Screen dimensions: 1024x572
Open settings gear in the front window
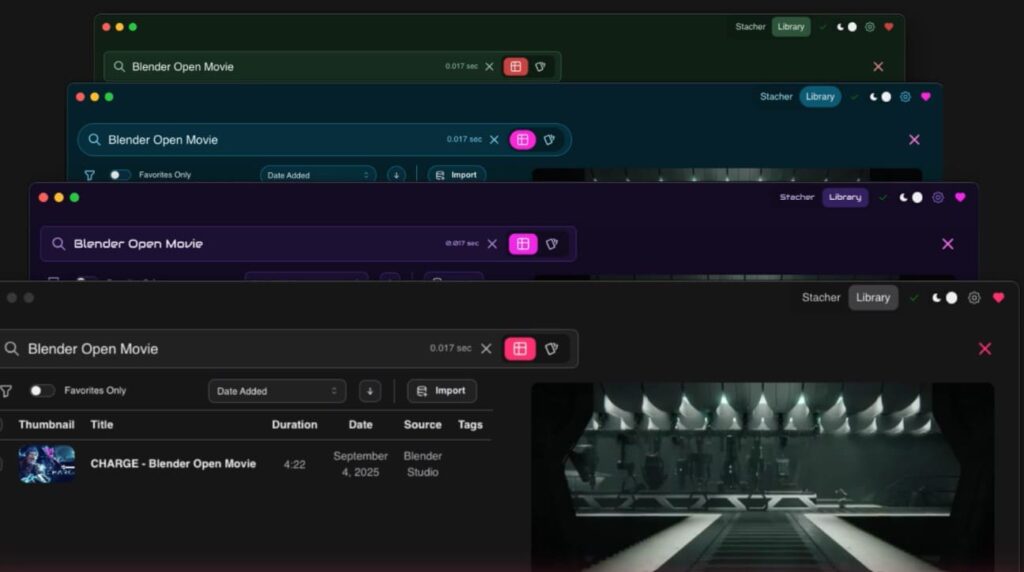[974, 298]
